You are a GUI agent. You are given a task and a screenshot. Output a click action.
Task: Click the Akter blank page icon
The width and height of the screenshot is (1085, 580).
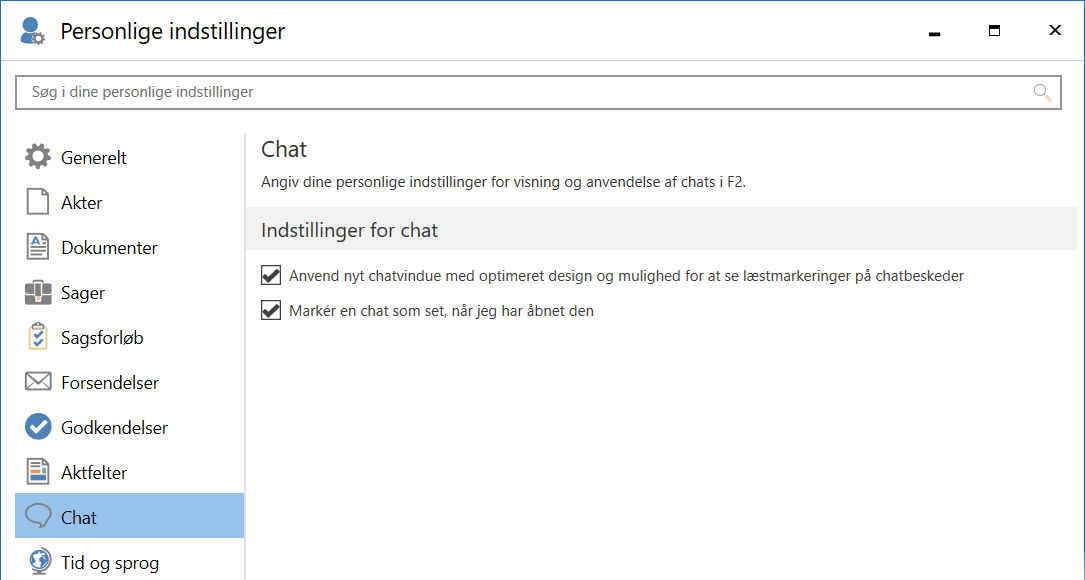click(x=38, y=202)
